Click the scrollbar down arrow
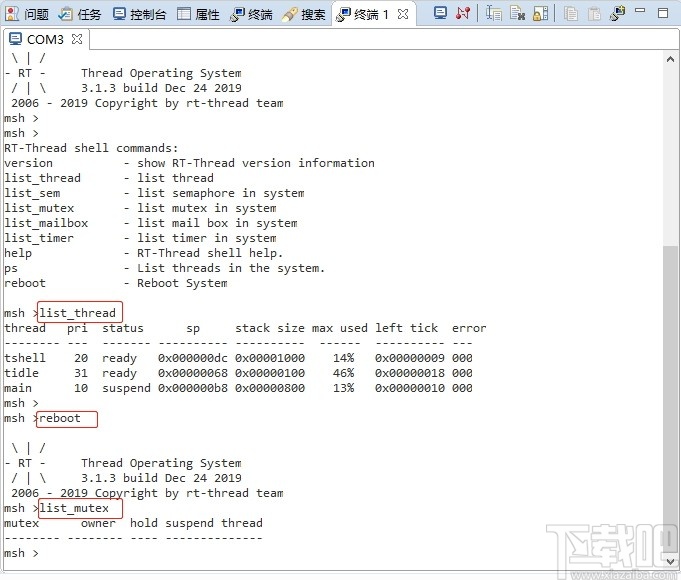 pyautogui.click(x=670, y=561)
